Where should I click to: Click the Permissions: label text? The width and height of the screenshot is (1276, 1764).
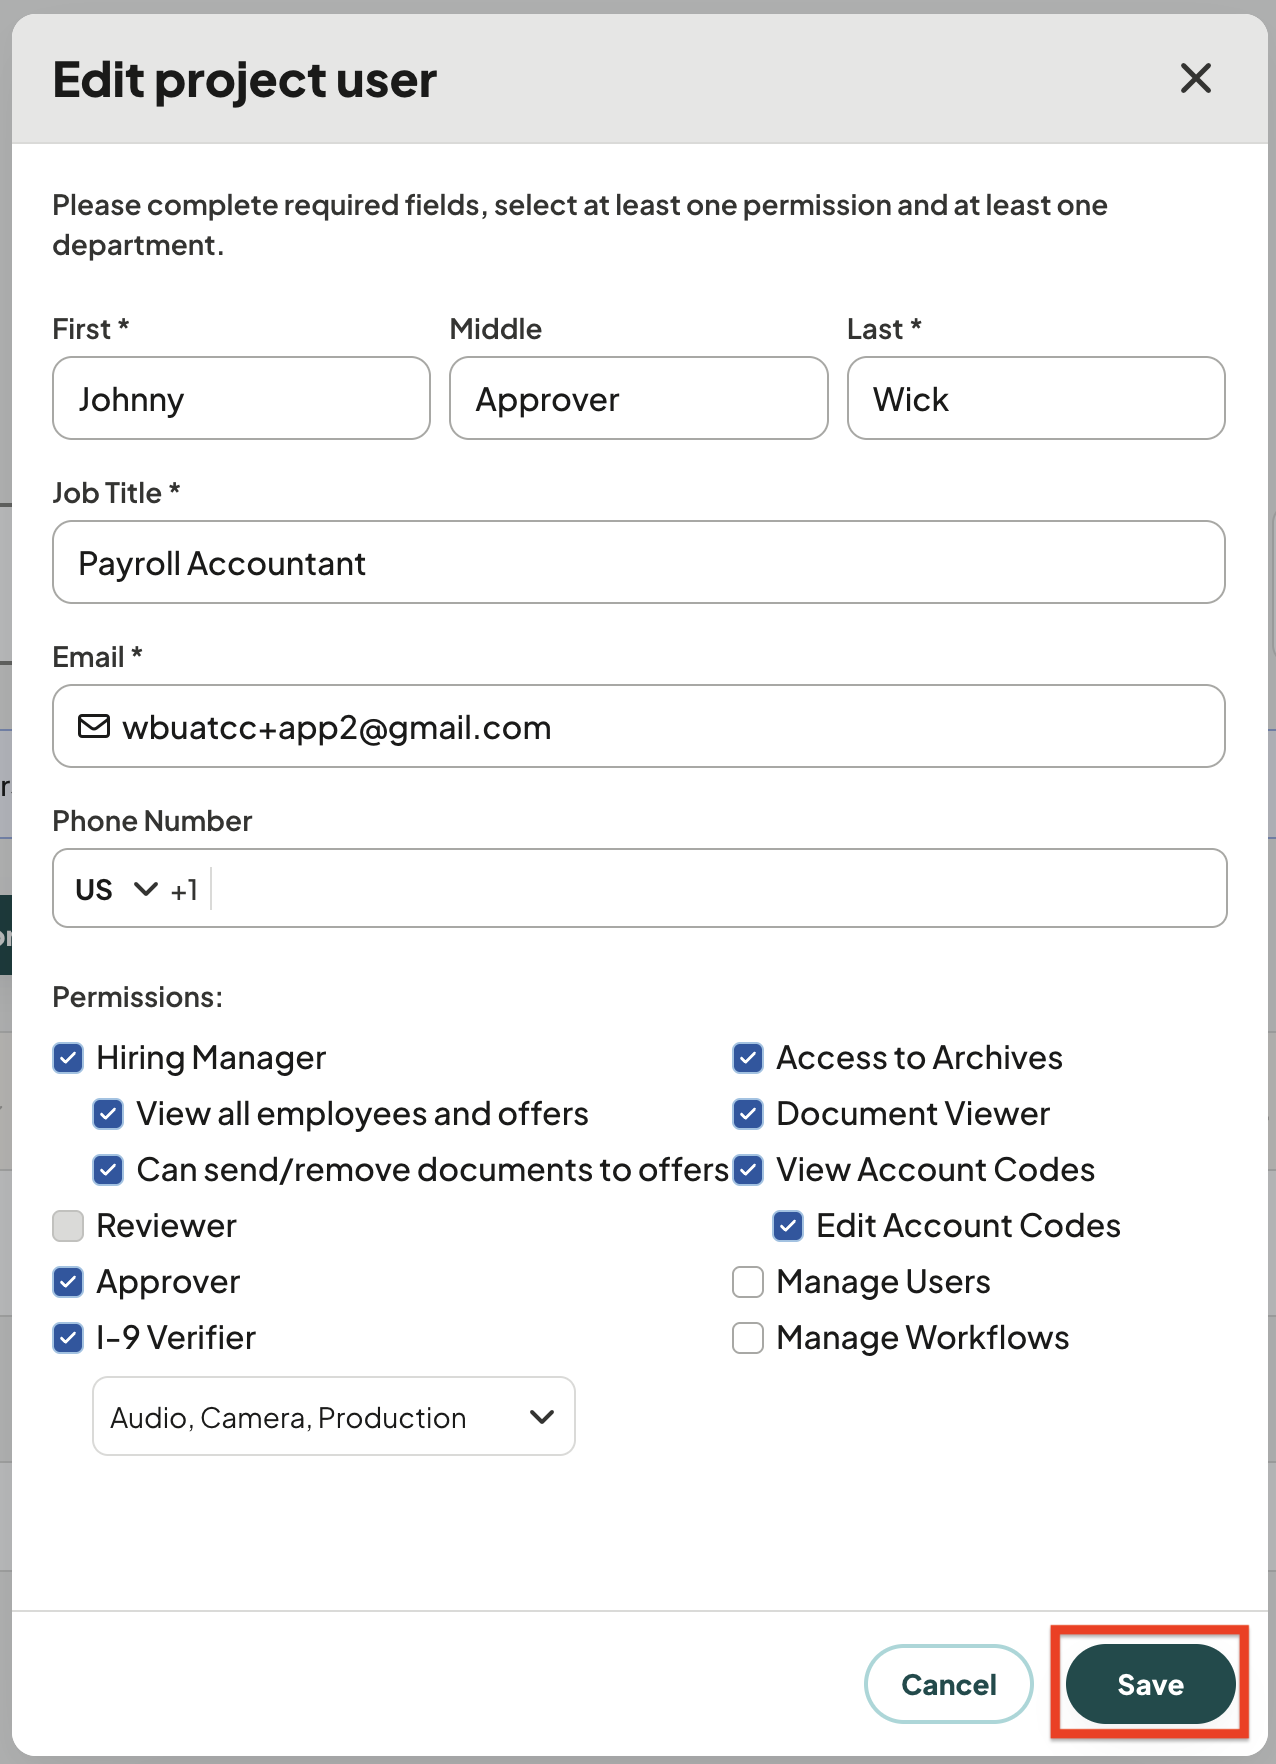coord(138,997)
